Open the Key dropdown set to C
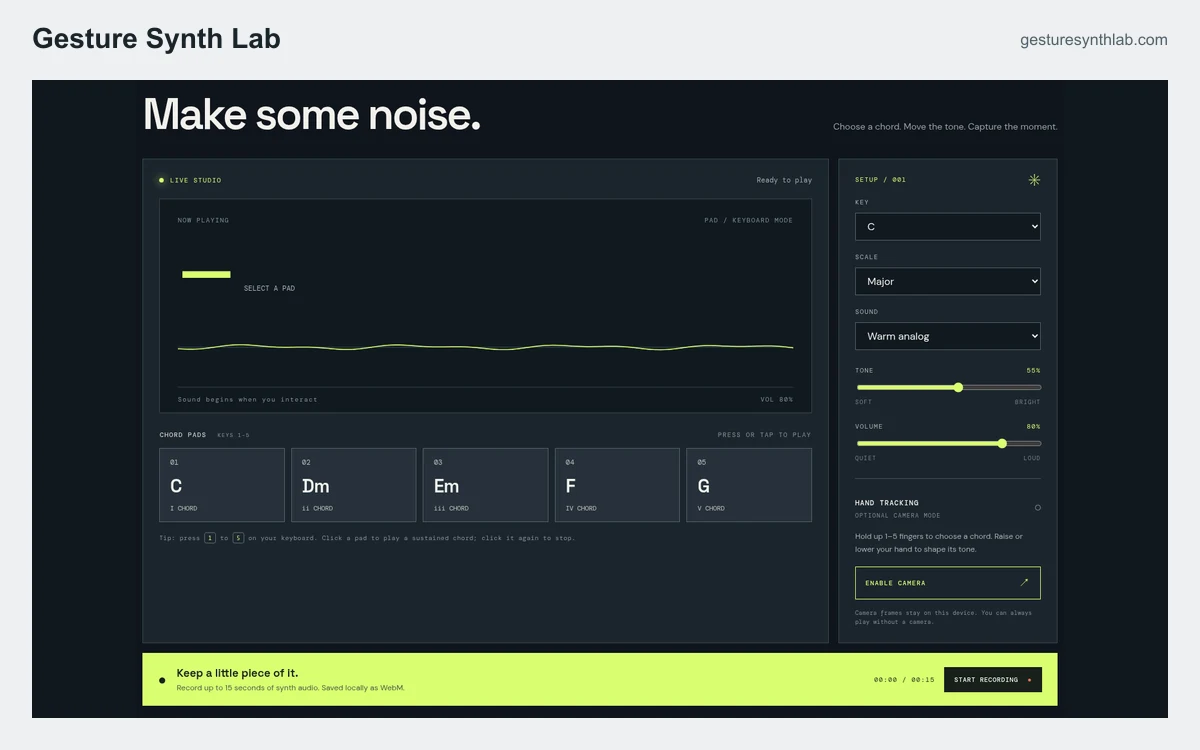 (x=947, y=227)
